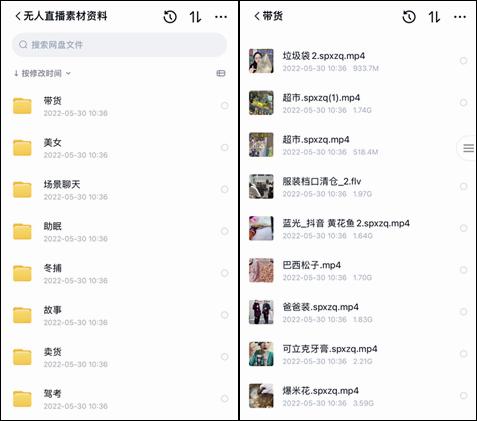Select 巴西松子.mp4 file radio circle
Screen dimensions: 477x421
(x=463, y=270)
